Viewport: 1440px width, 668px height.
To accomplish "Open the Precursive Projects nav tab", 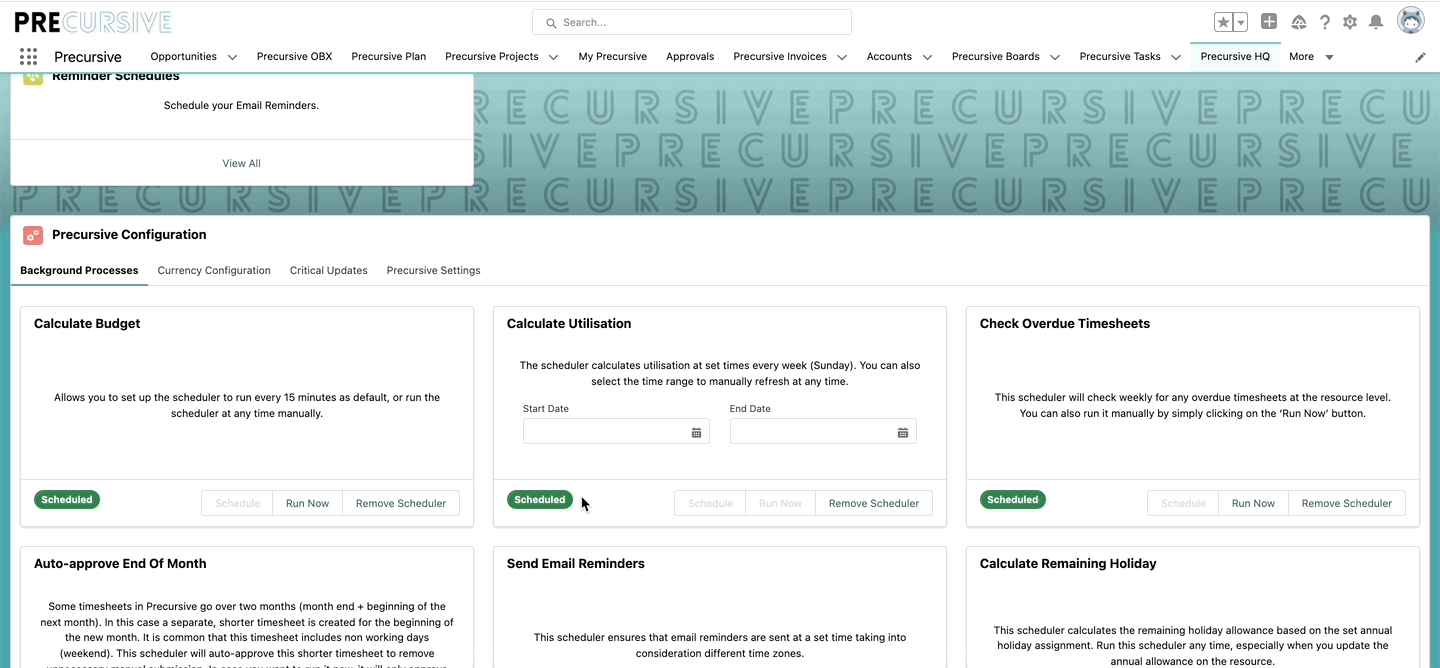I will click(x=492, y=57).
